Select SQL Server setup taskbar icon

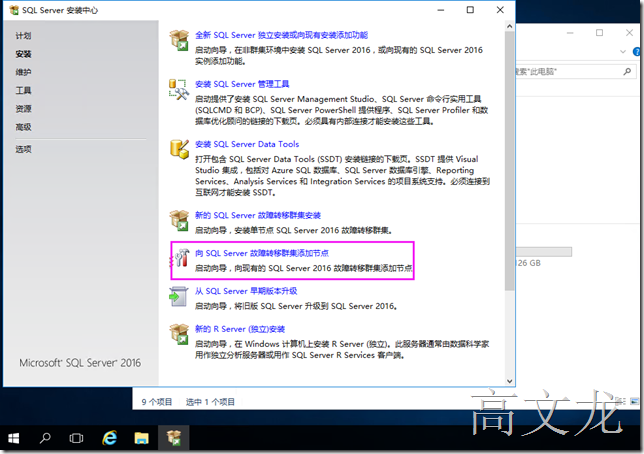174,438
